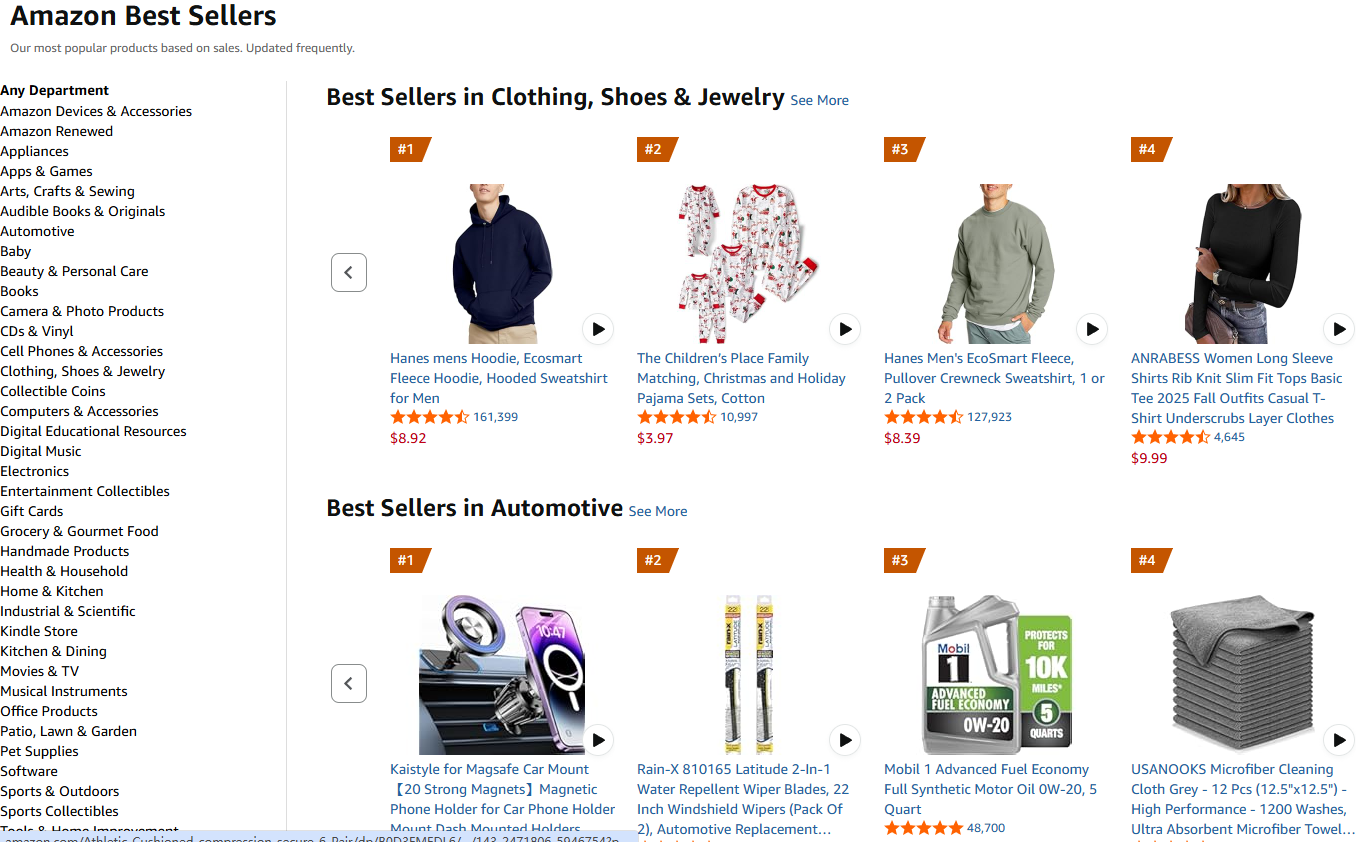The width and height of the screenshot is (1362, 842).
Task: Open Kindle Store department
Action: [x=39, y=631]
